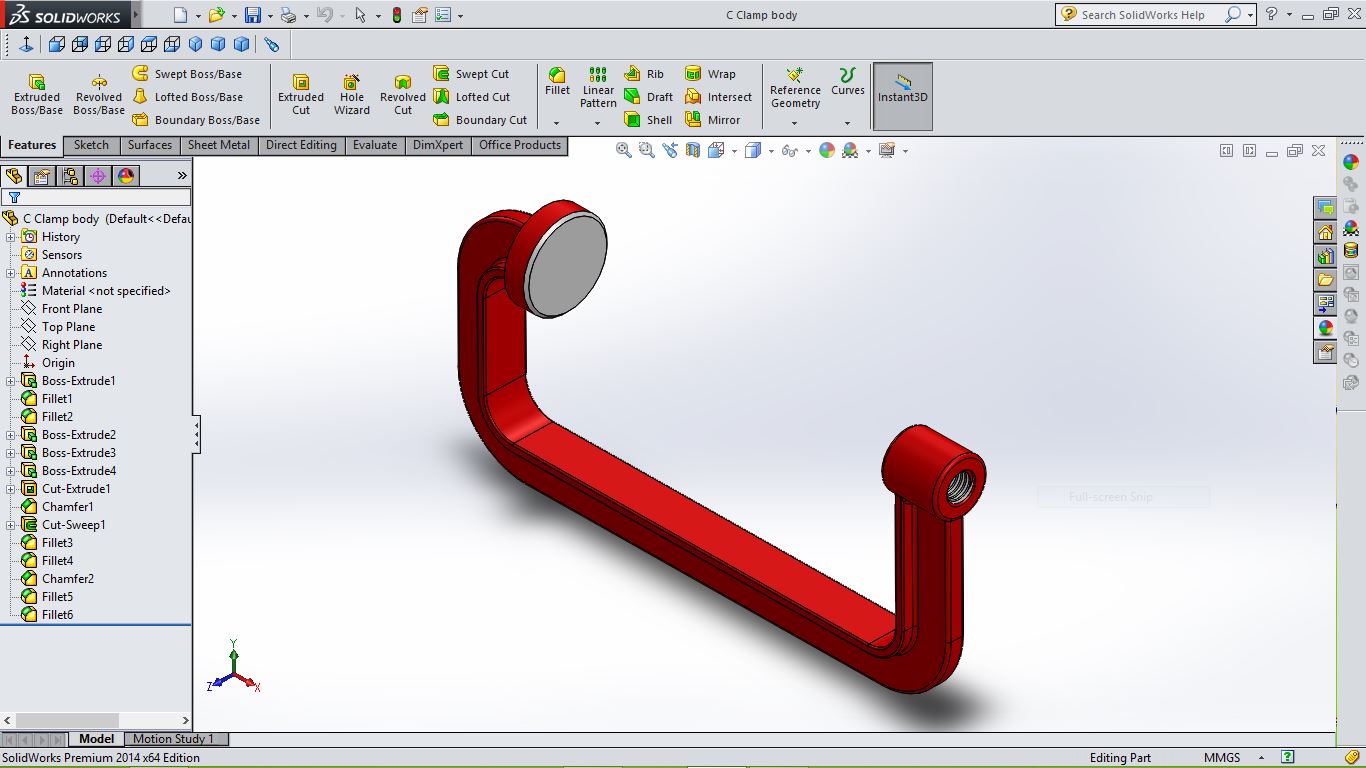Expand the Cut-Extrude1 feature node

[11, 489]
